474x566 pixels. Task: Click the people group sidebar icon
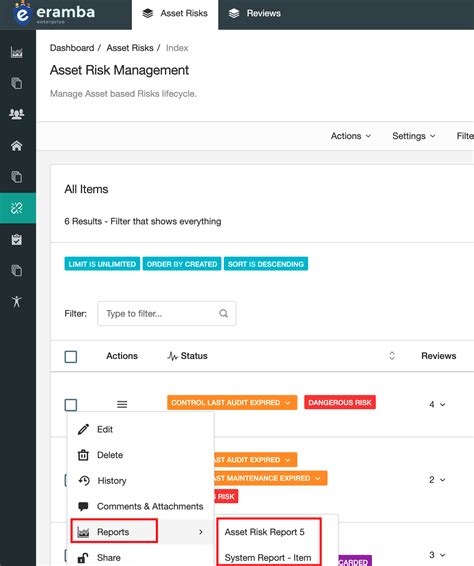tap(17, 114)
